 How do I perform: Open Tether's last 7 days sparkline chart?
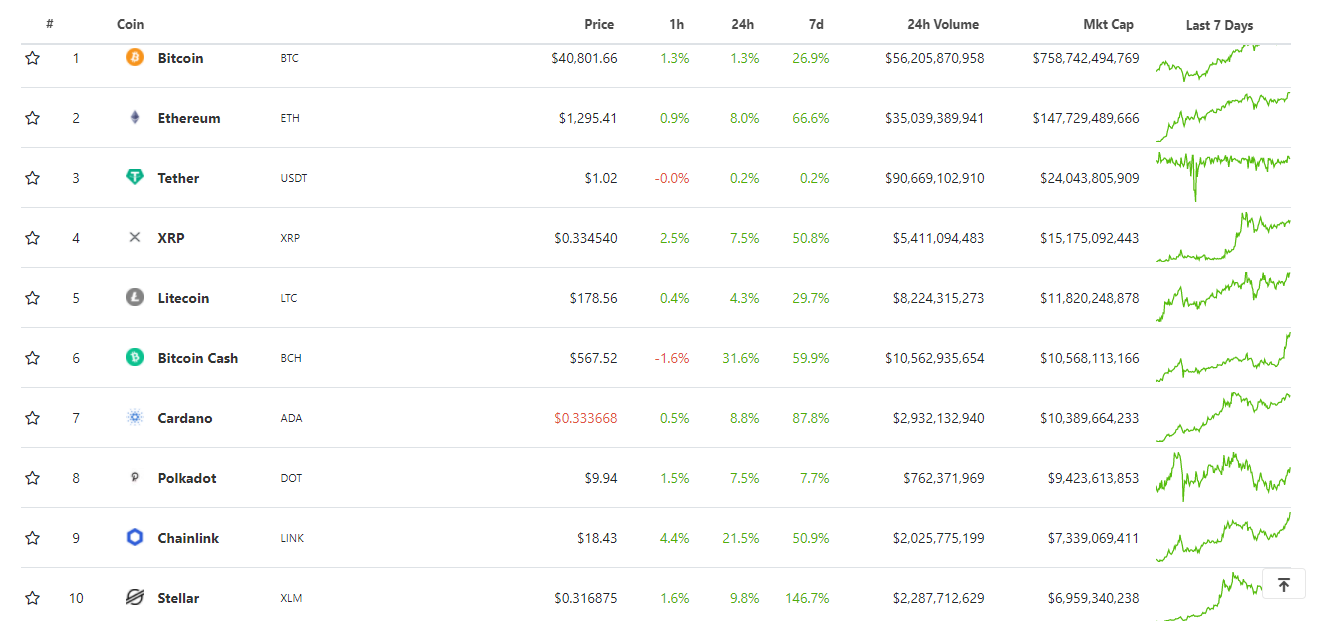click(1222, 170)
